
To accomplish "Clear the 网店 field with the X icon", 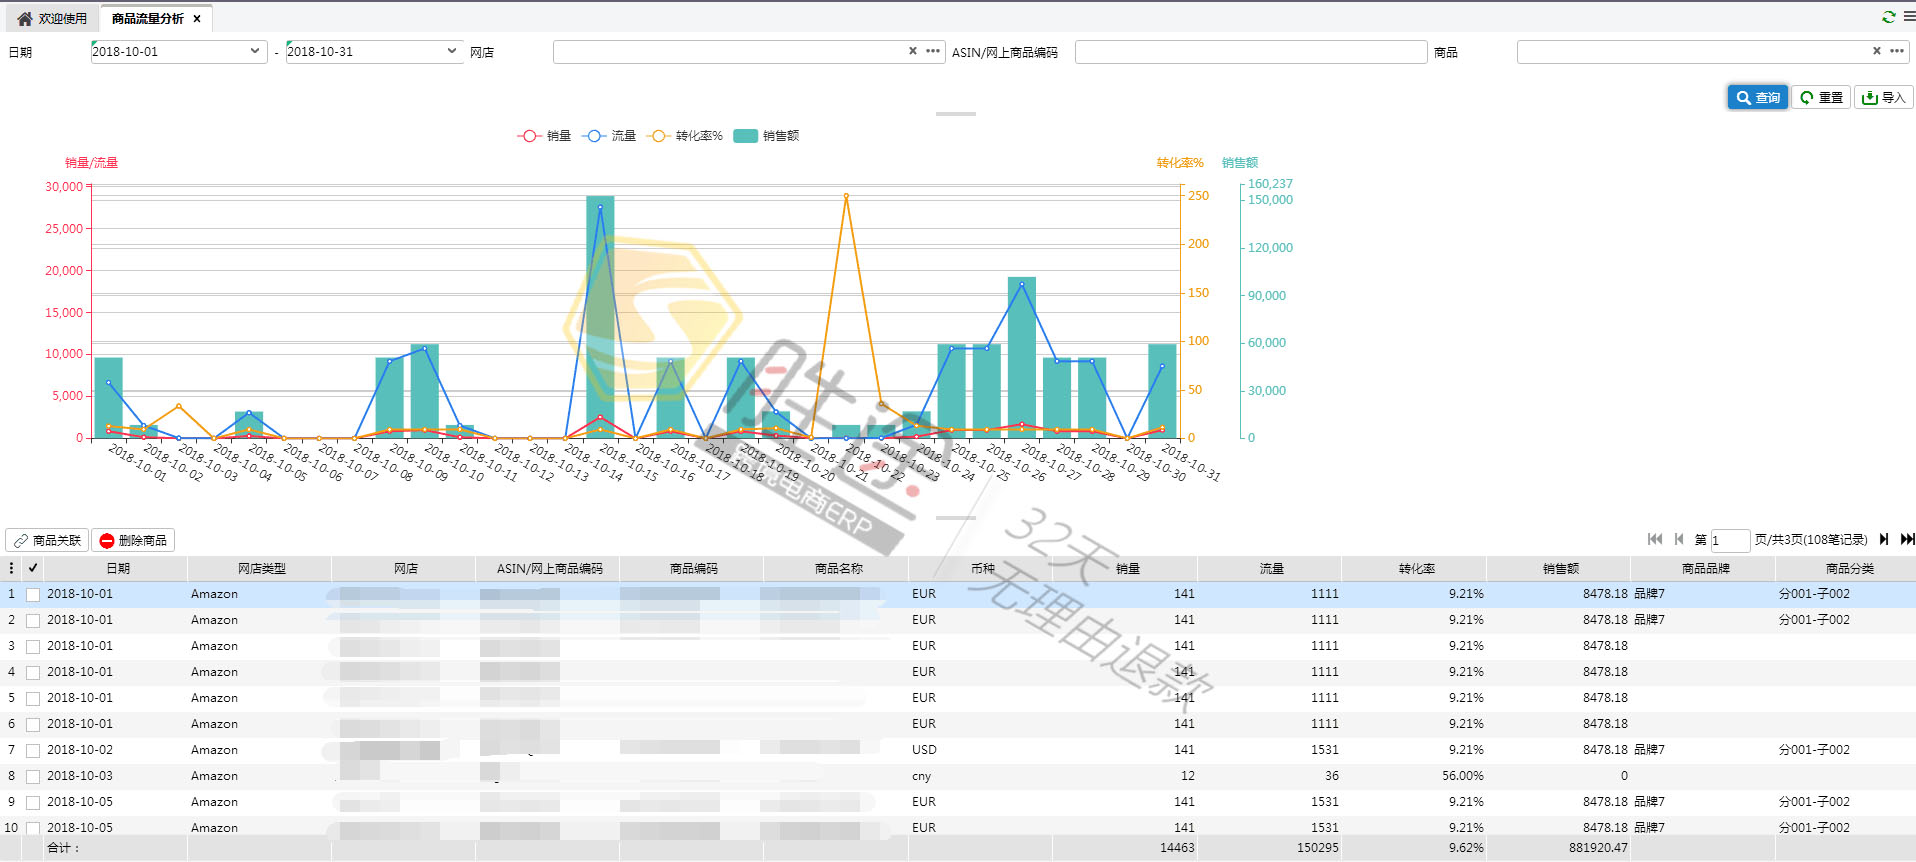I will [x=912, y=51].
